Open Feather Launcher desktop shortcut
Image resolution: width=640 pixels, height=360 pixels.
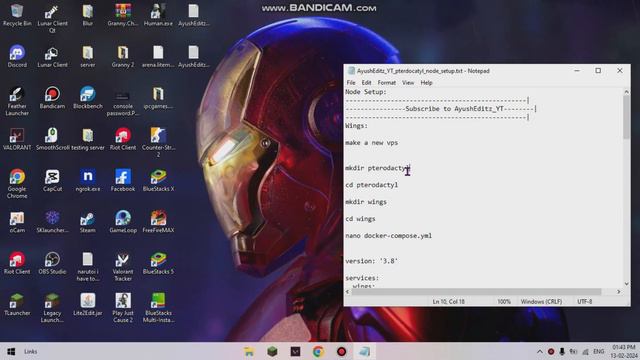pyautogui.click(x=17, y=101)
